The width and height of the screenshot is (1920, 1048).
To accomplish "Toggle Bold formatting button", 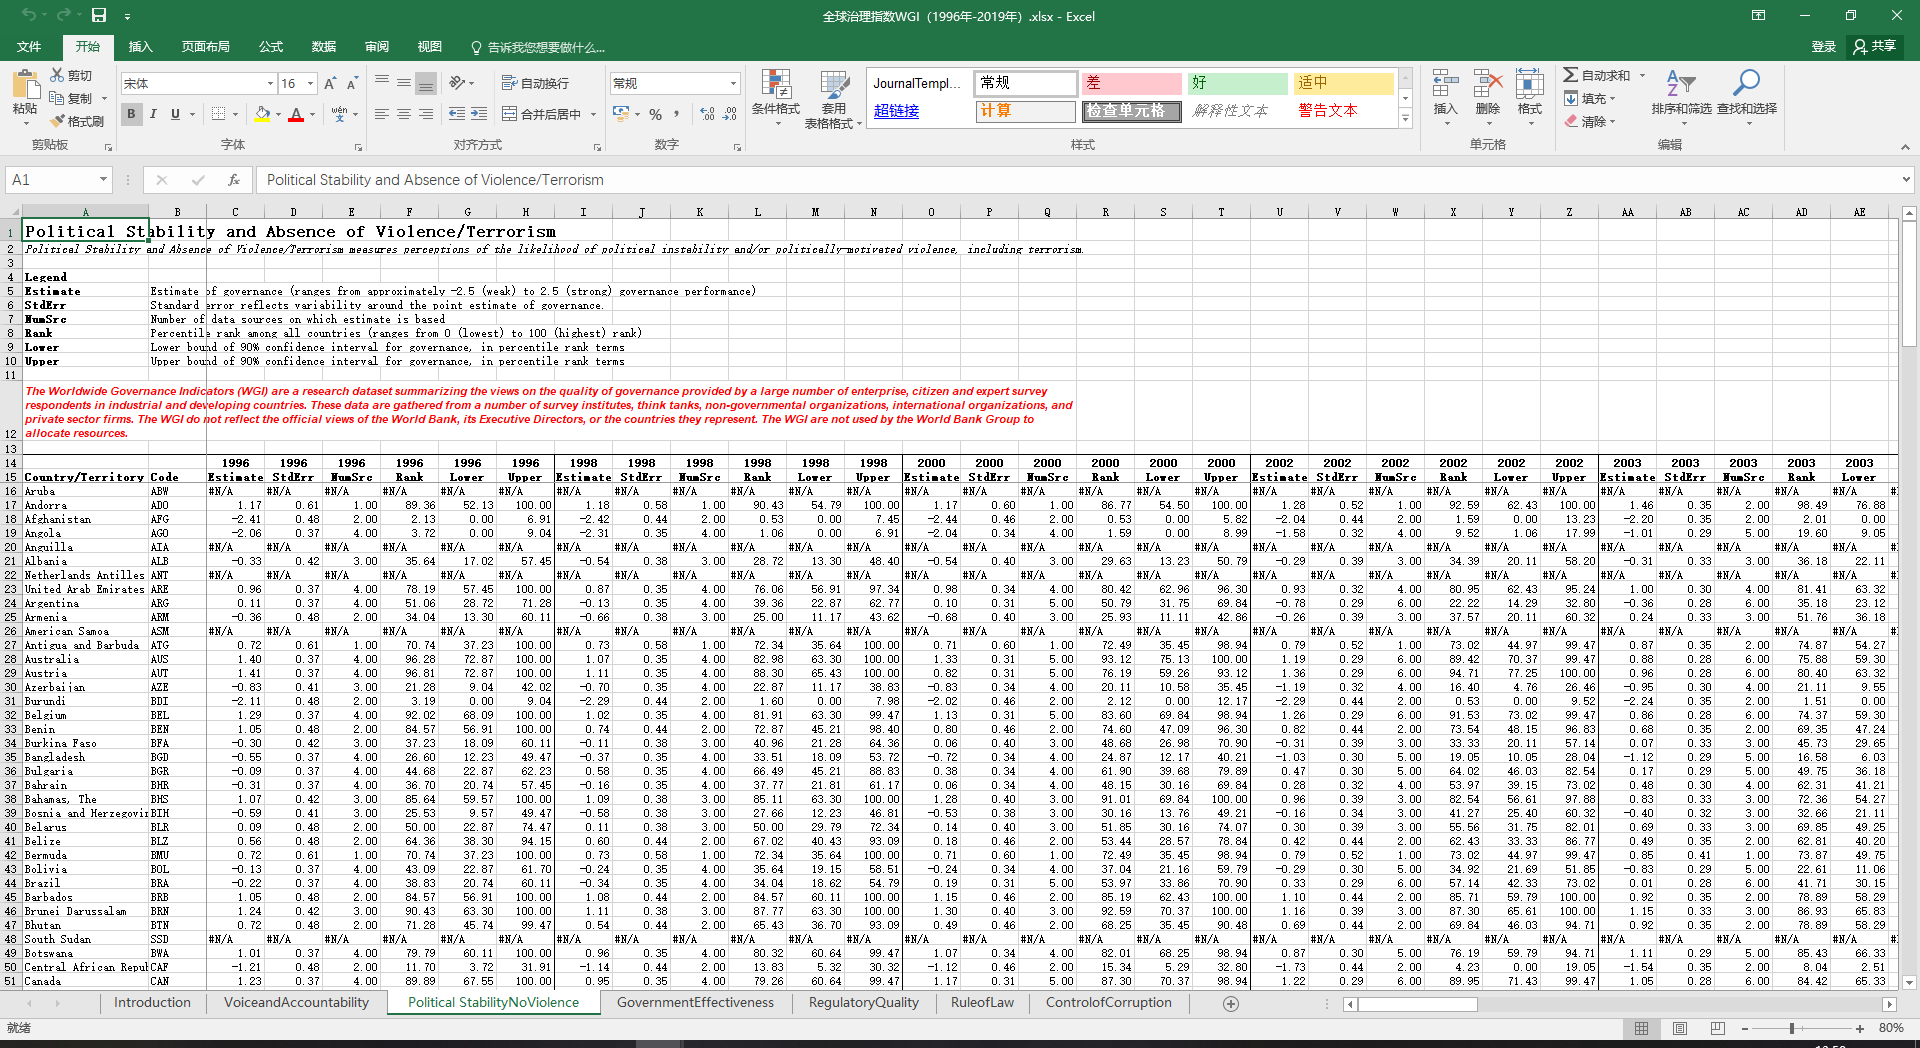I will point(131,115).
